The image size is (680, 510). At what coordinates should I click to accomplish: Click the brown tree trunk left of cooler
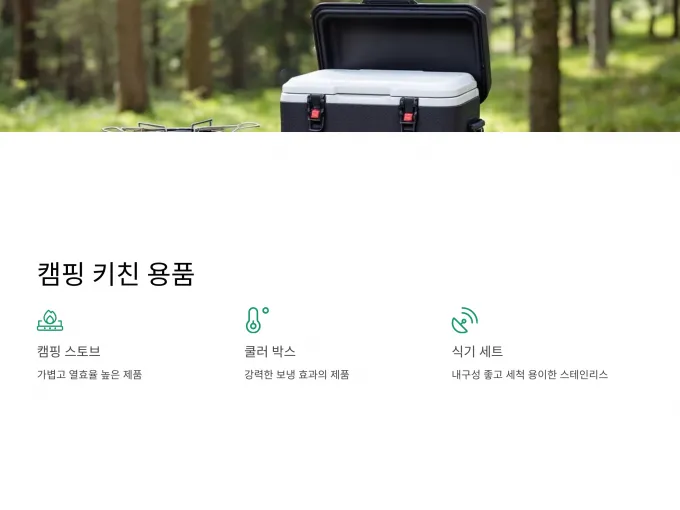pos(132,54)
